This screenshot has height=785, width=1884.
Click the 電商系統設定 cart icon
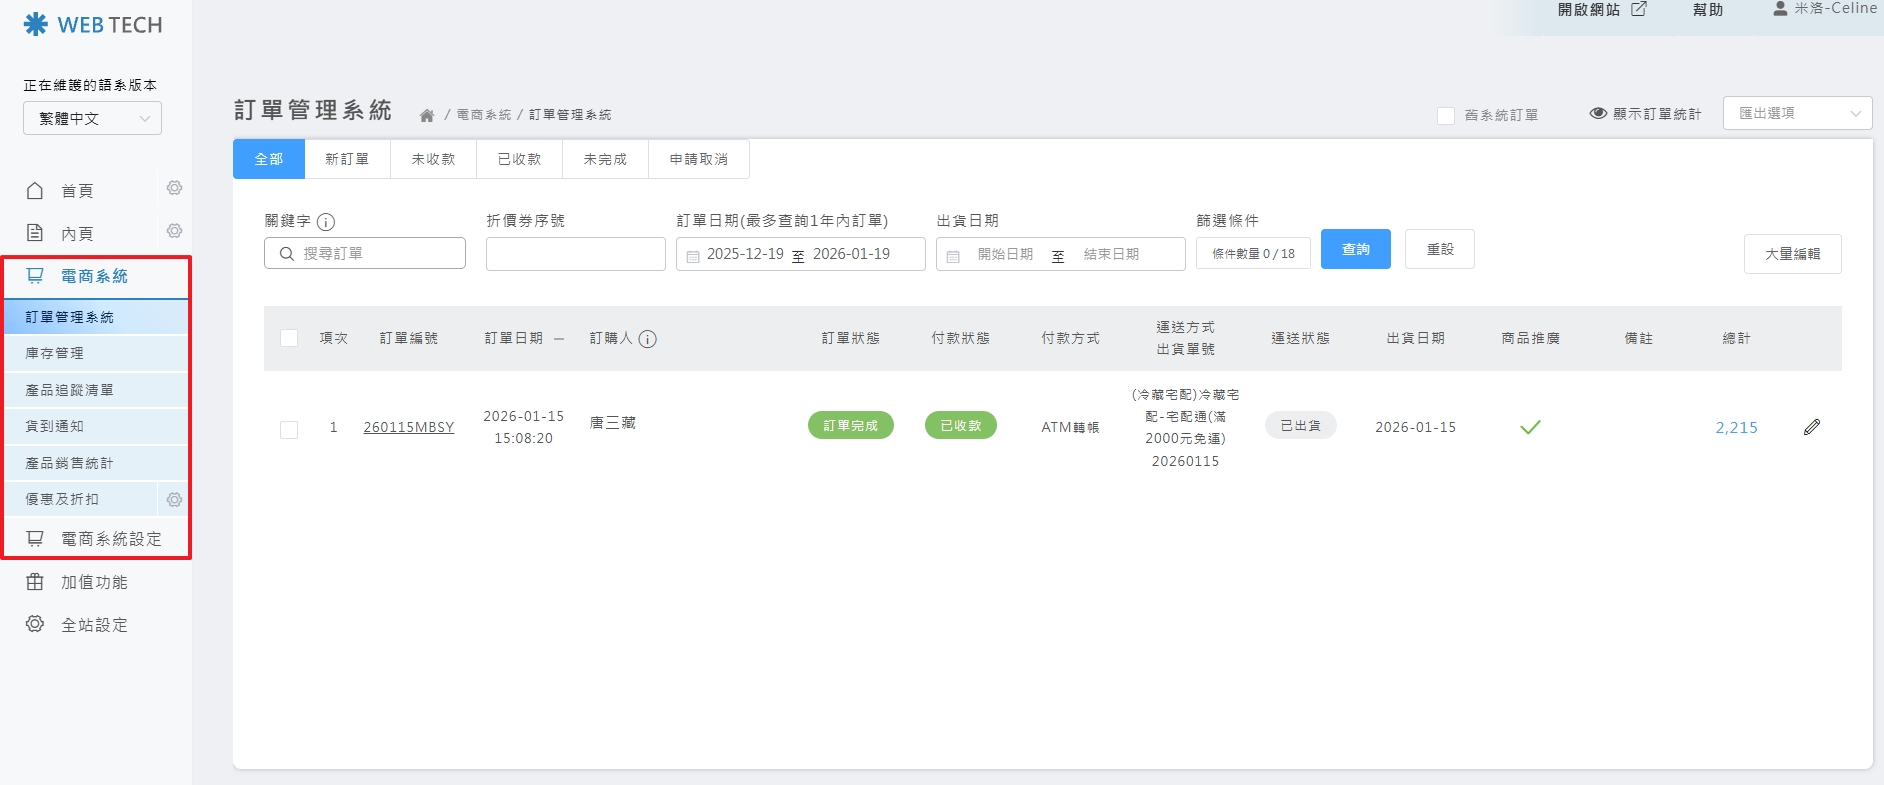point(35,538)
